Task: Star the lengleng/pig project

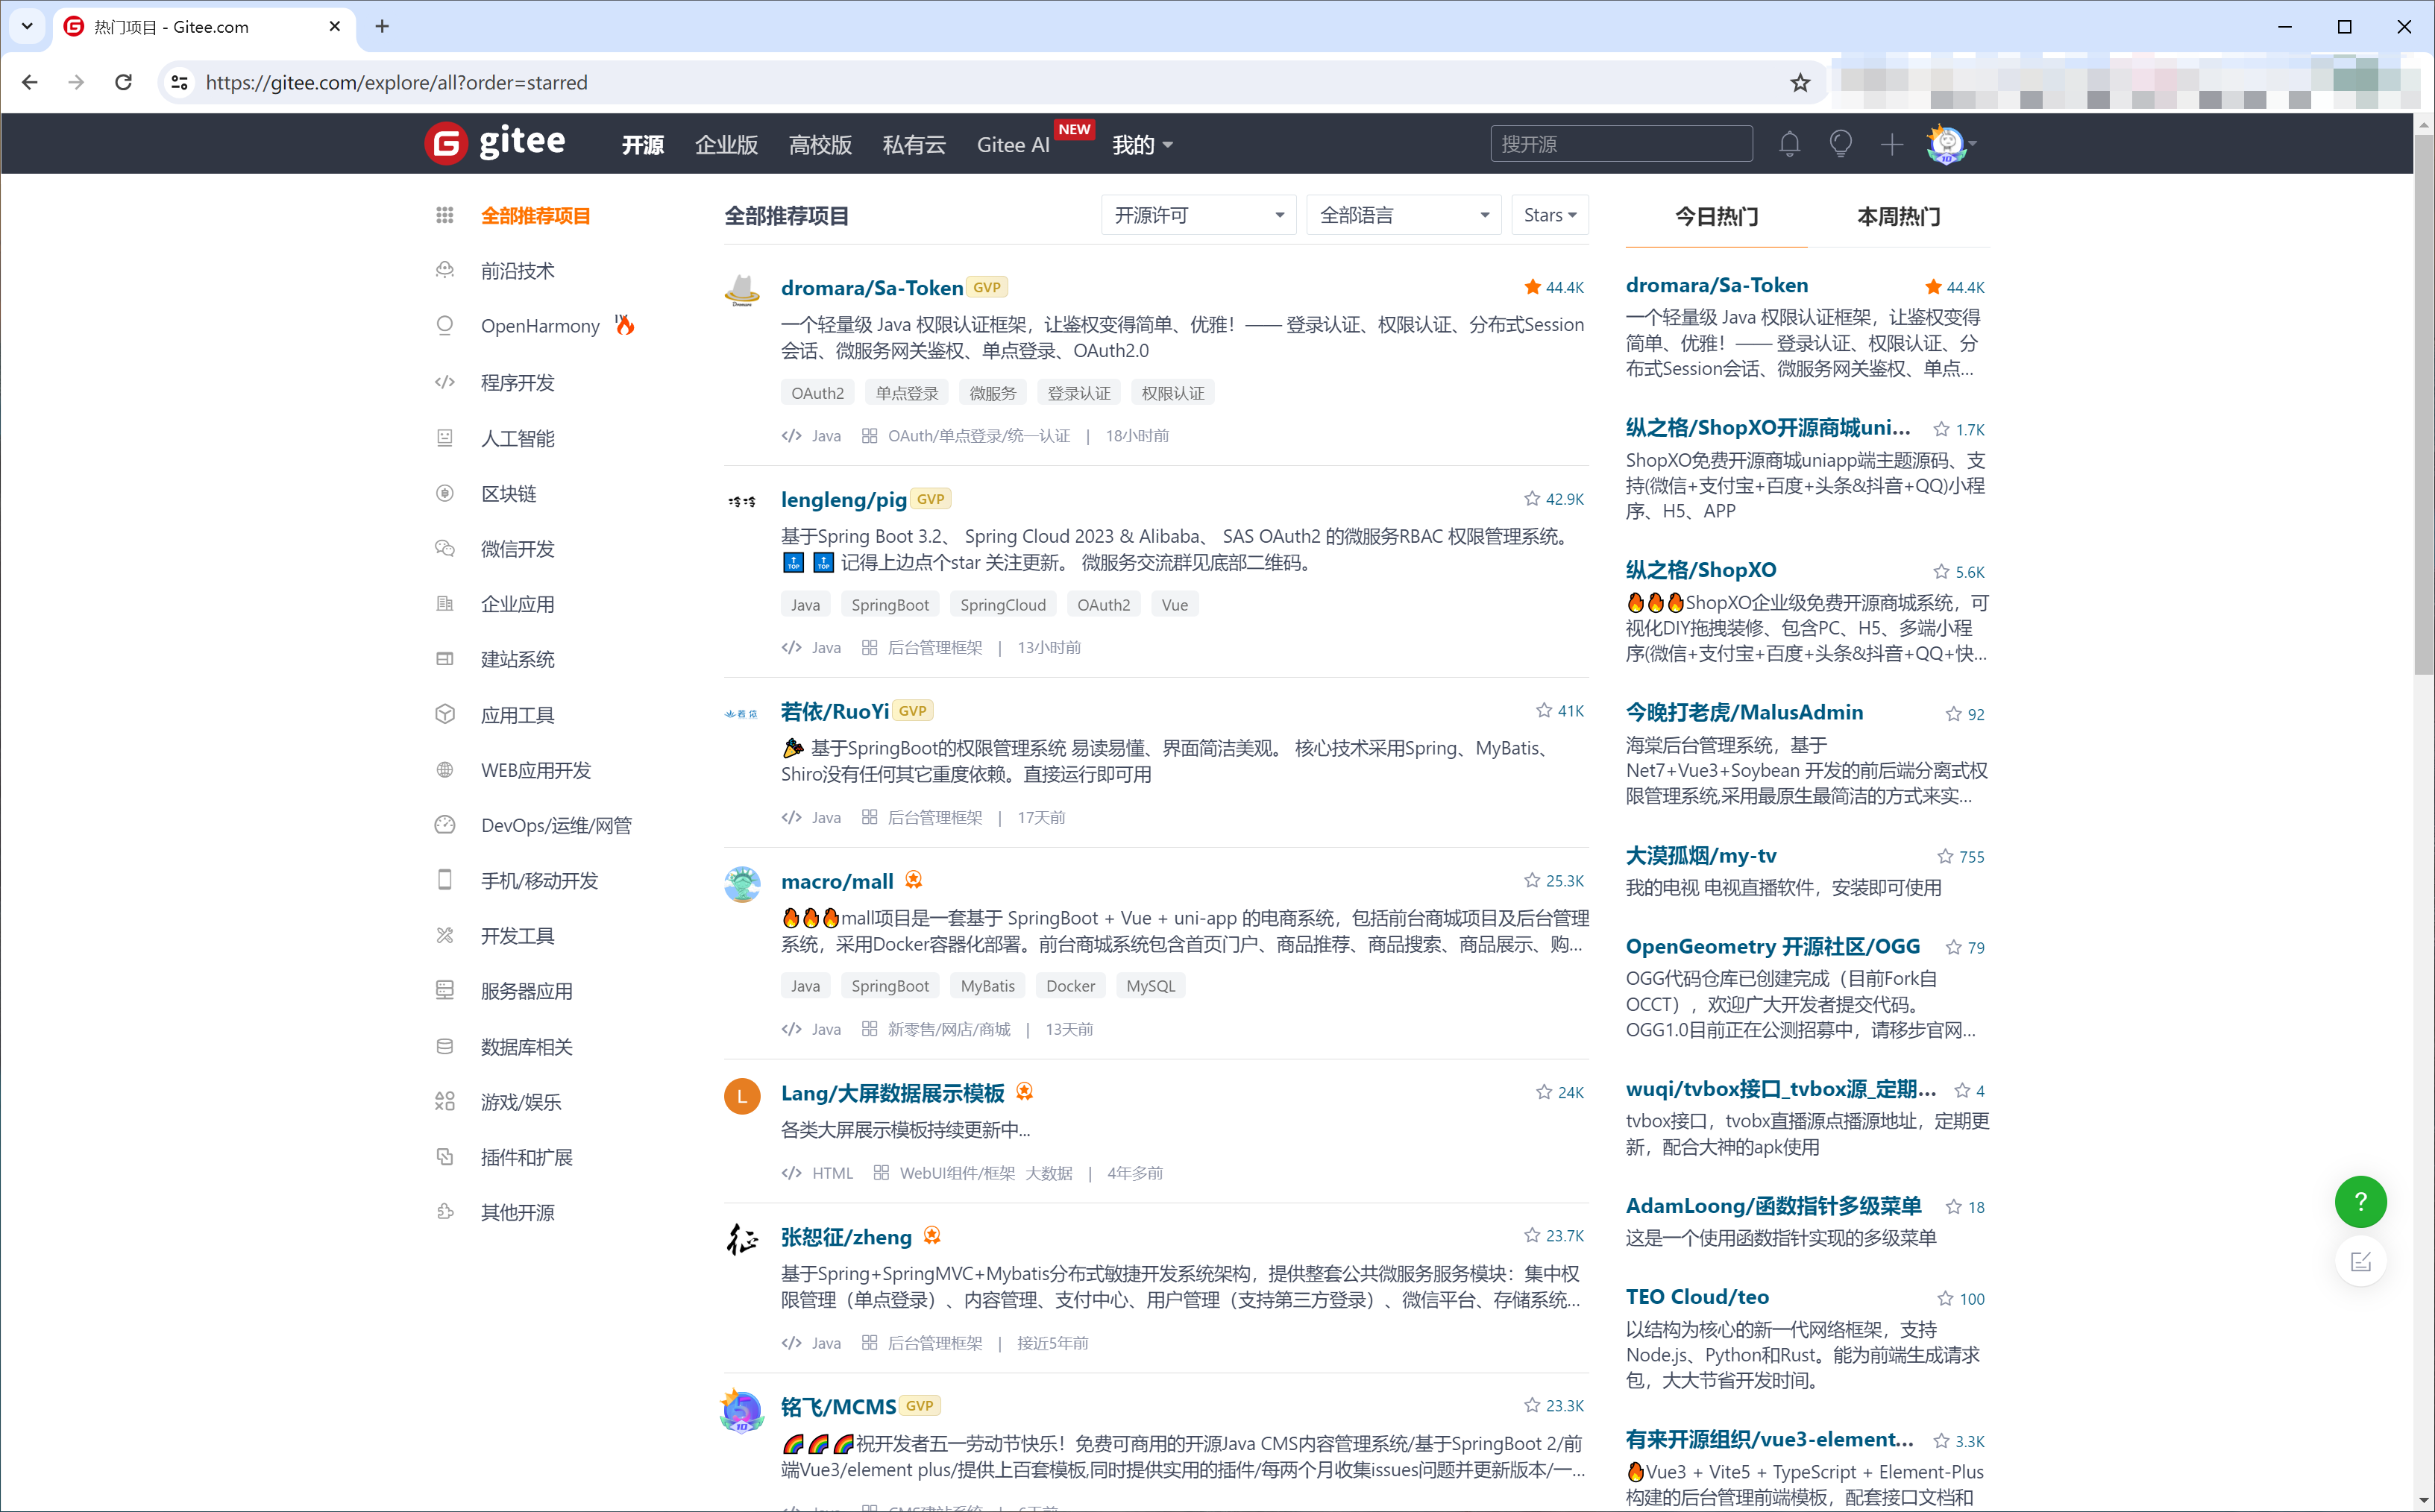Action: coord(1531,498)
